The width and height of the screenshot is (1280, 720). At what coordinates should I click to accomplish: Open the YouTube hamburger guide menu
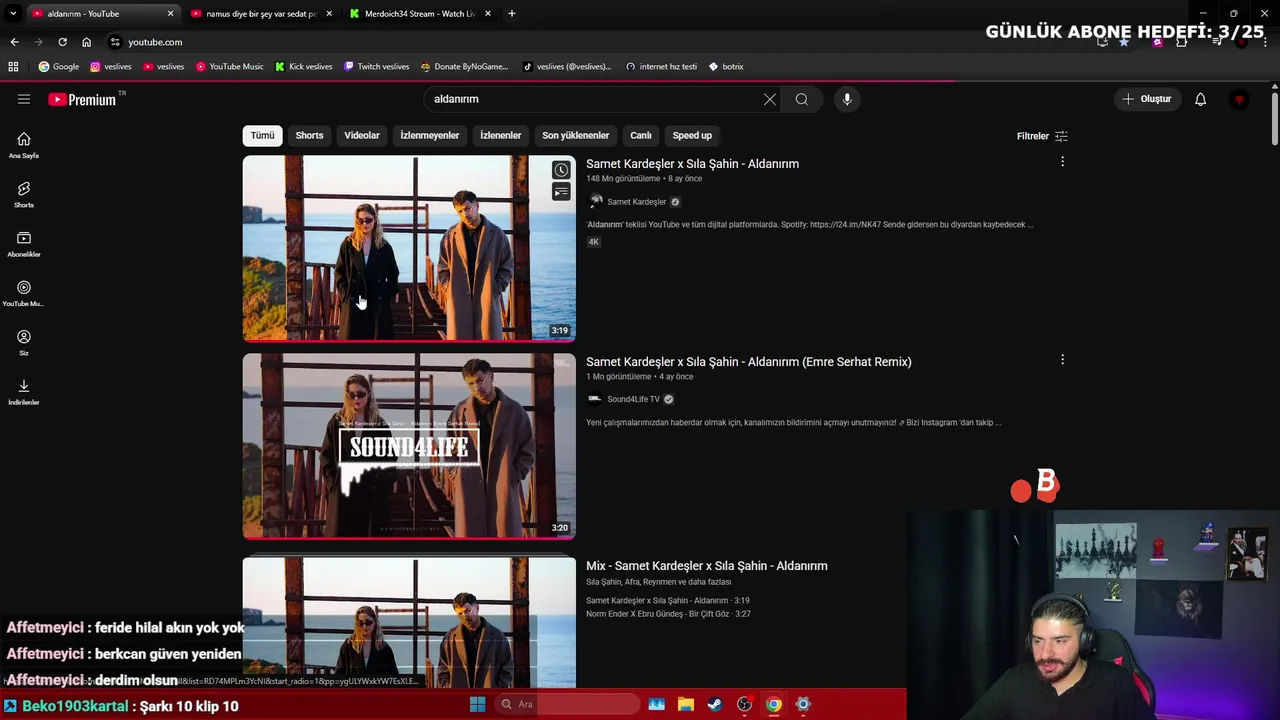pos(24,99)
